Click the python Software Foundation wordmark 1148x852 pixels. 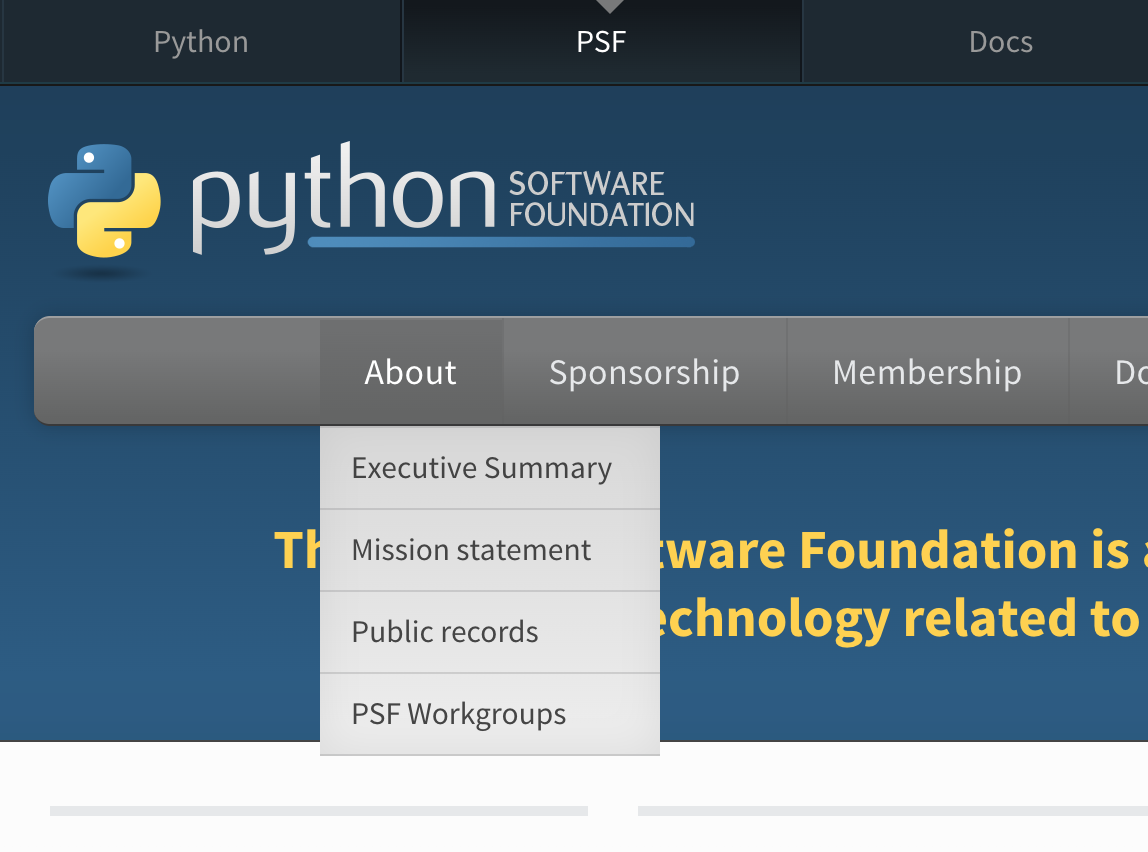(x=443, y=198)
